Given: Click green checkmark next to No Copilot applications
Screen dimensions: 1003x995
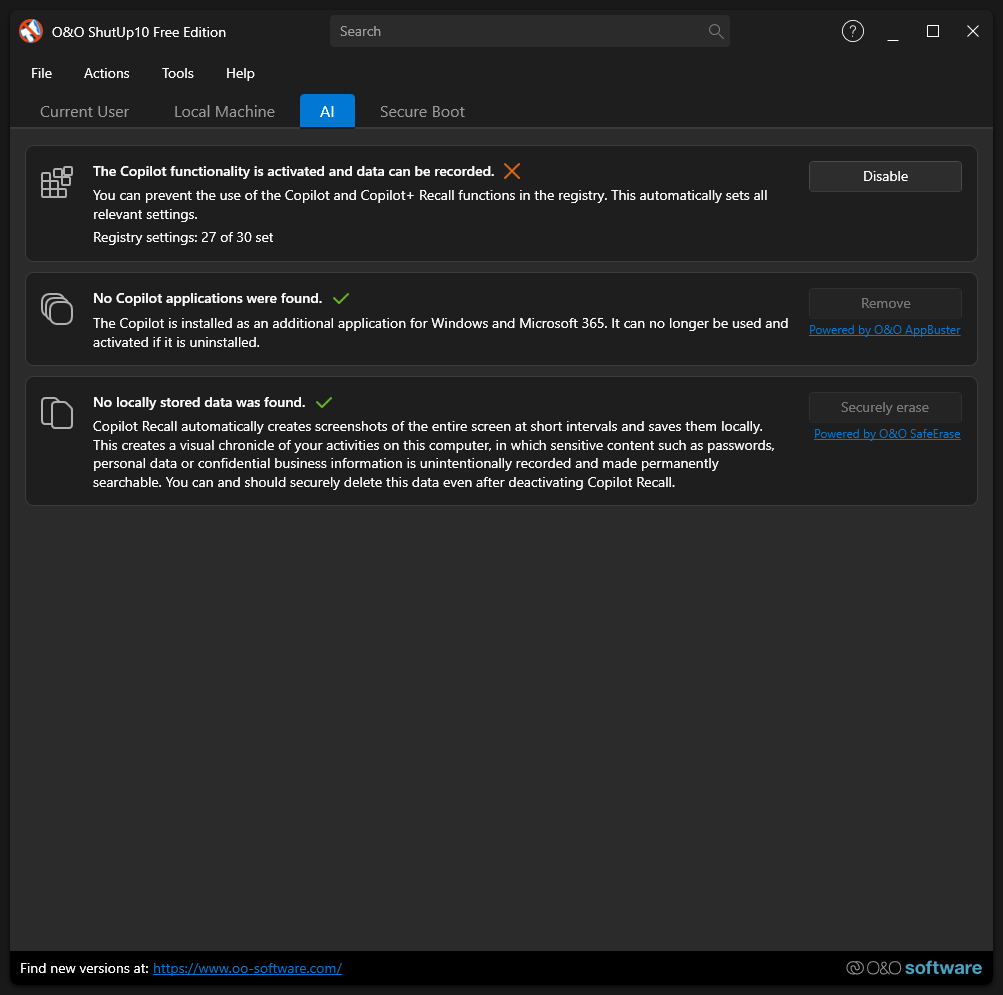Looking at the screenshot, I should click(x=341, y=298).
